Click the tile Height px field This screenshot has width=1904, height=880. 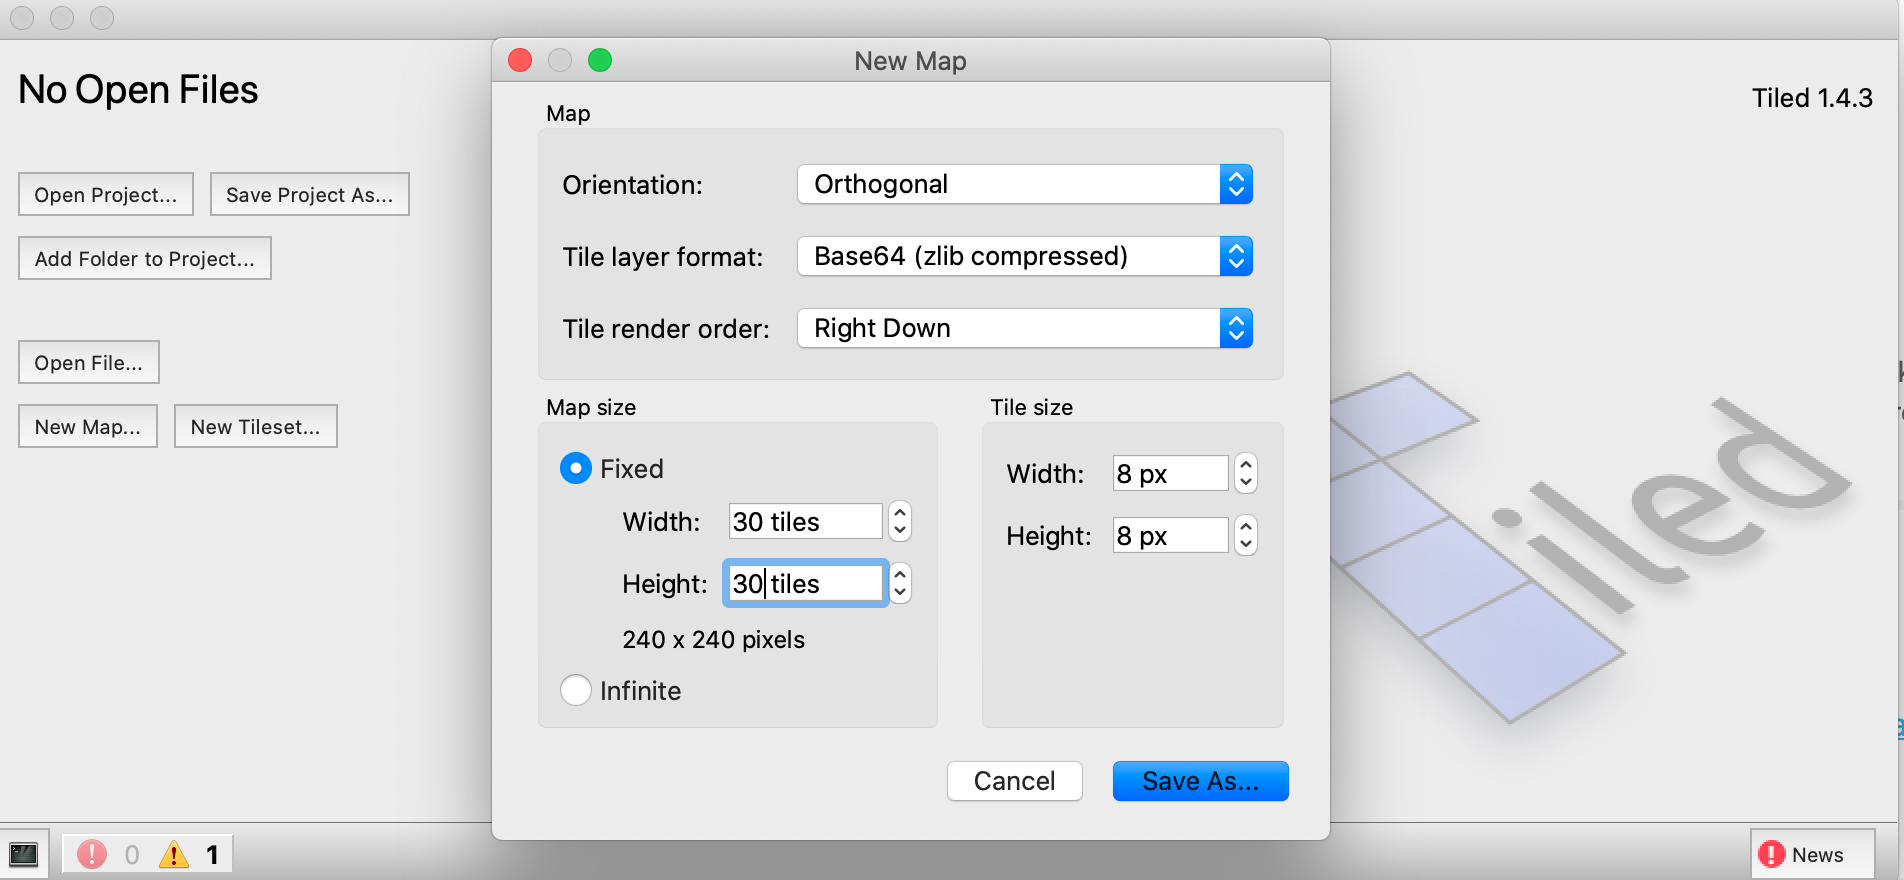[x=1170, y=535]
